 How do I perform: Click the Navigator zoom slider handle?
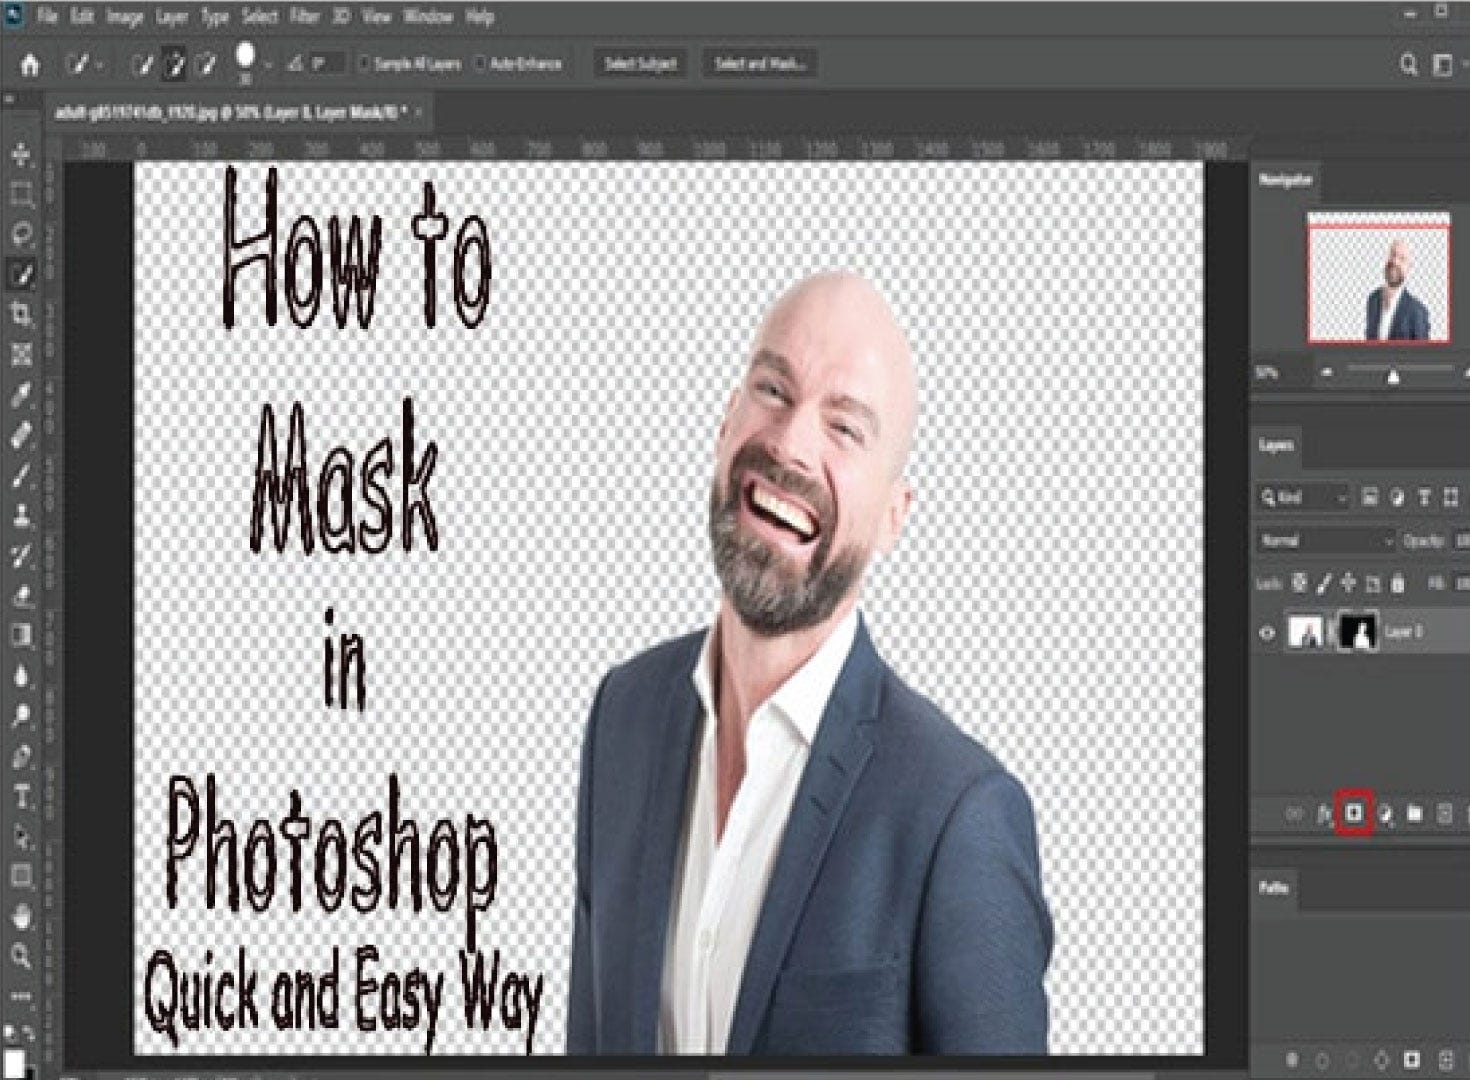pyautogui.click(x=1394, y=376)
